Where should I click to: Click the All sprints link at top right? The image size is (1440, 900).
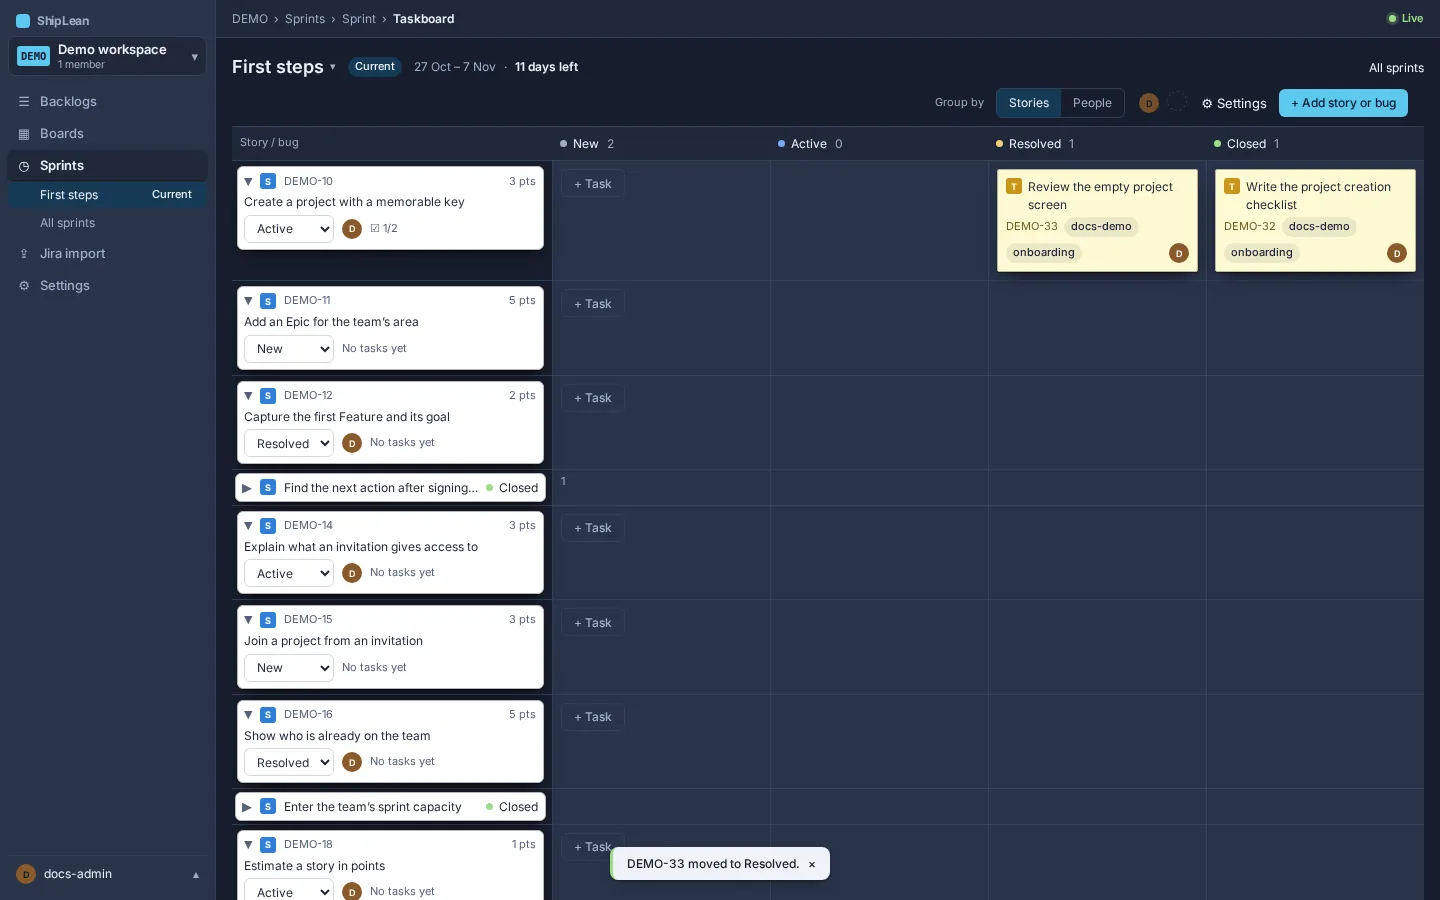point(1396,68)
